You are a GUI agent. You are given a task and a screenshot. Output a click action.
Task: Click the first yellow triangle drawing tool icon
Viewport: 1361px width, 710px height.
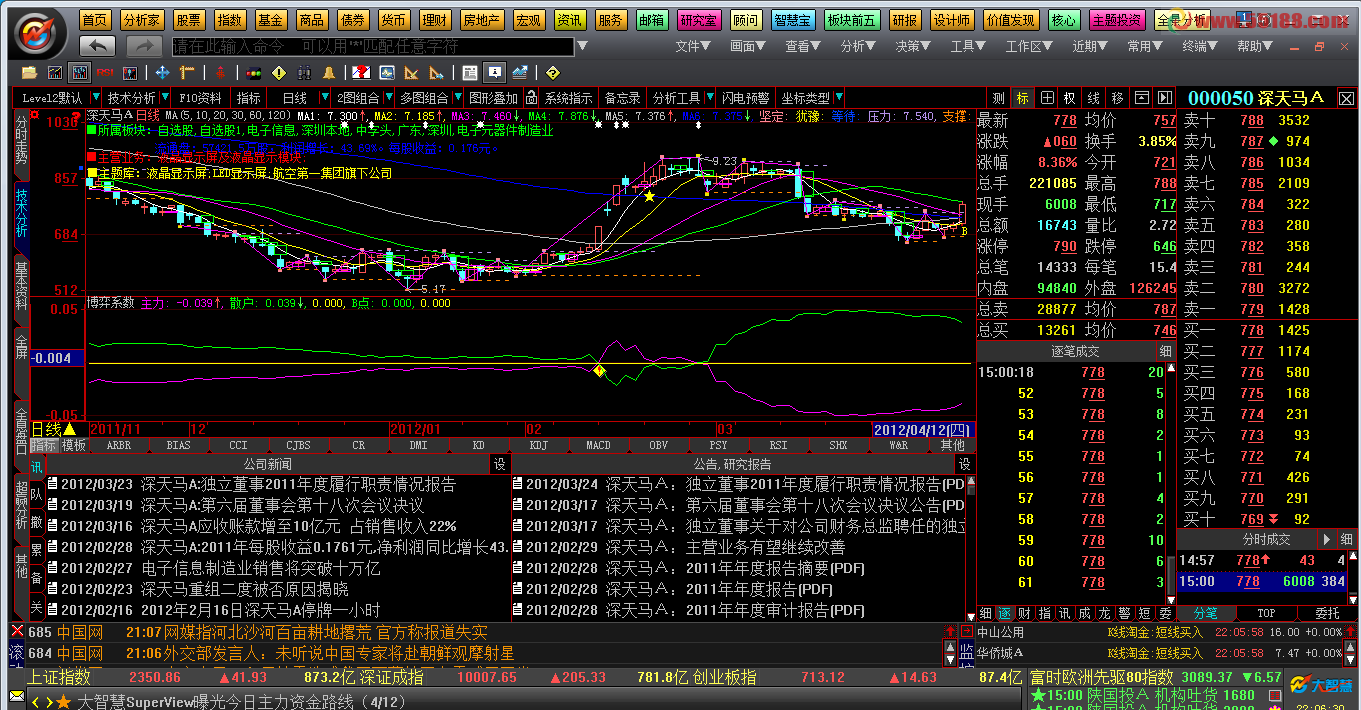point(411,73)
